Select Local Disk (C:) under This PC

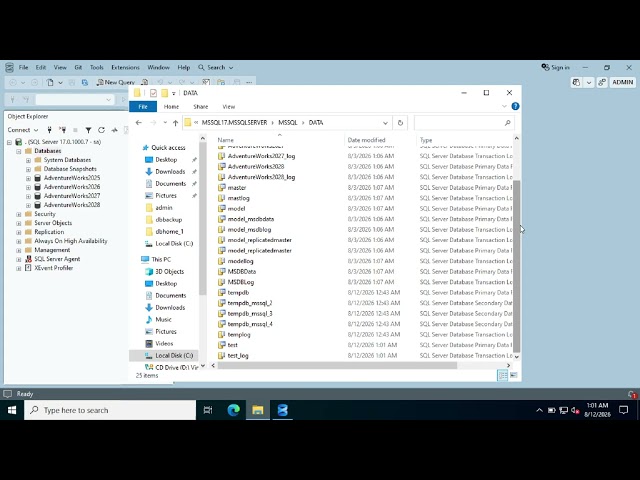click(174, 356)
